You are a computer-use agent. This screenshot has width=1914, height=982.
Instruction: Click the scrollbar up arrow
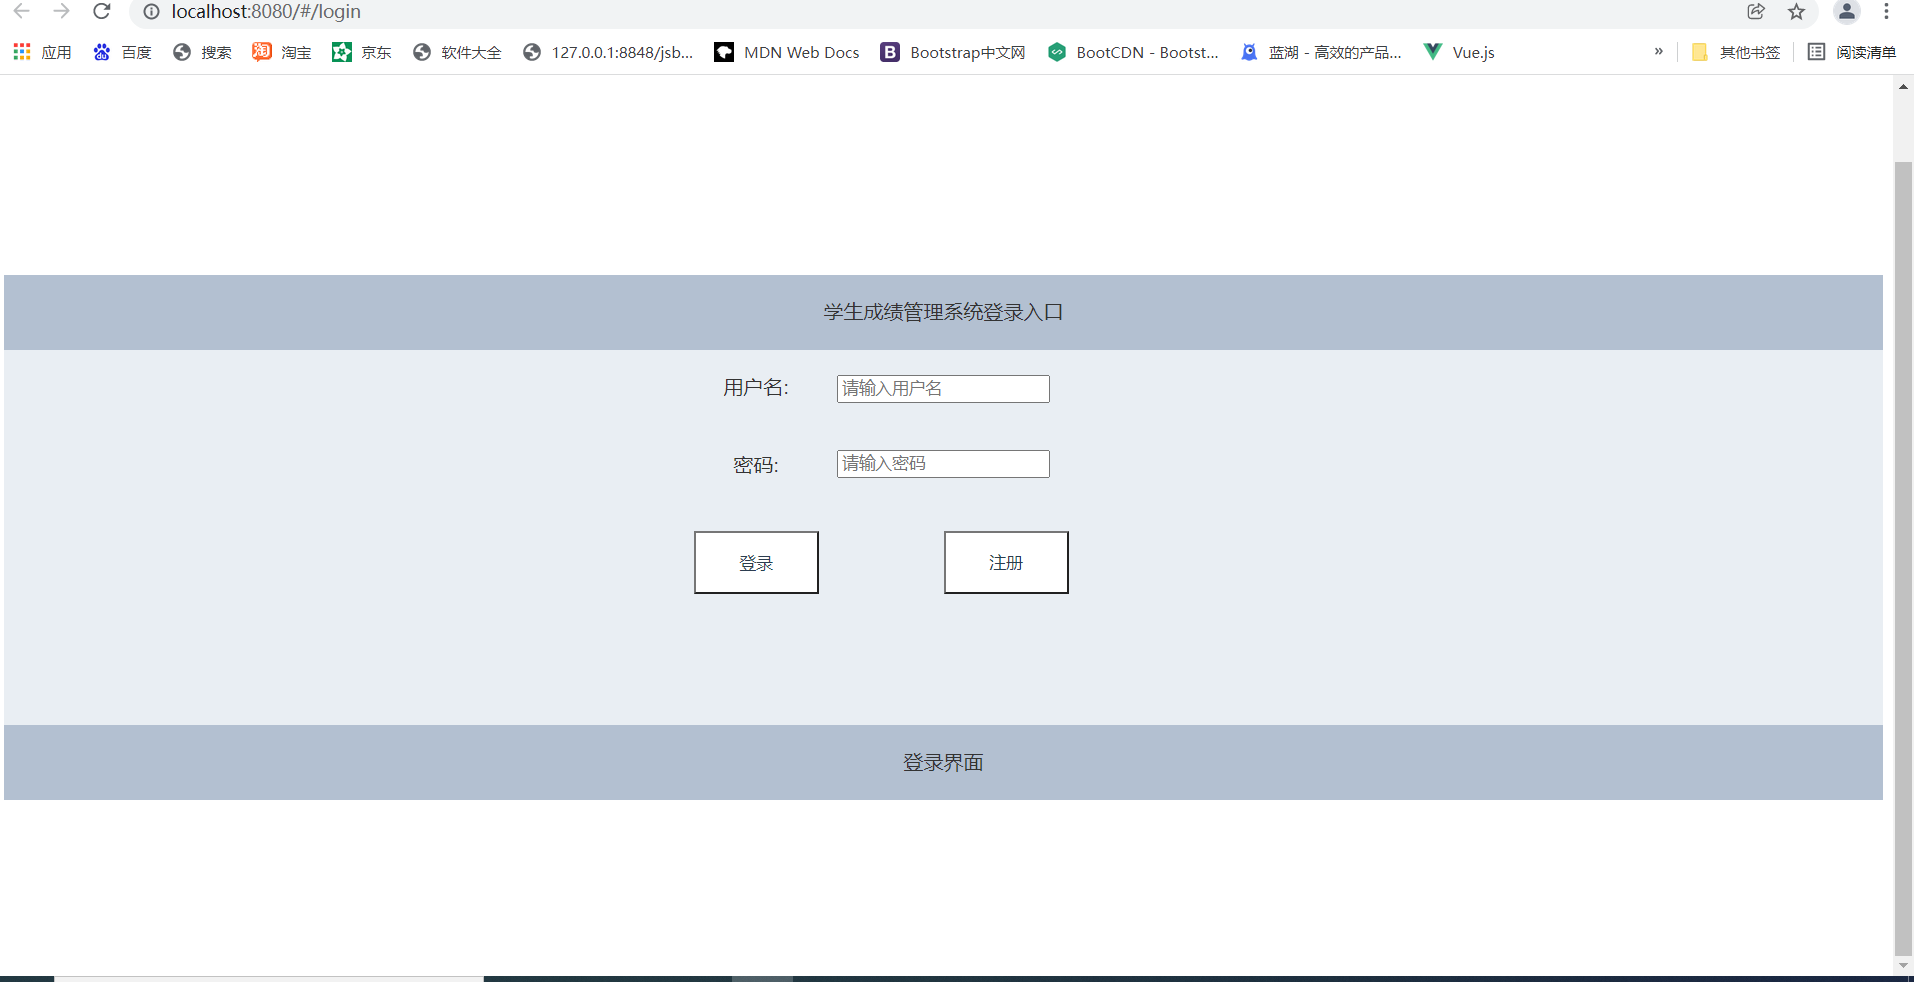coord(1903,87)
